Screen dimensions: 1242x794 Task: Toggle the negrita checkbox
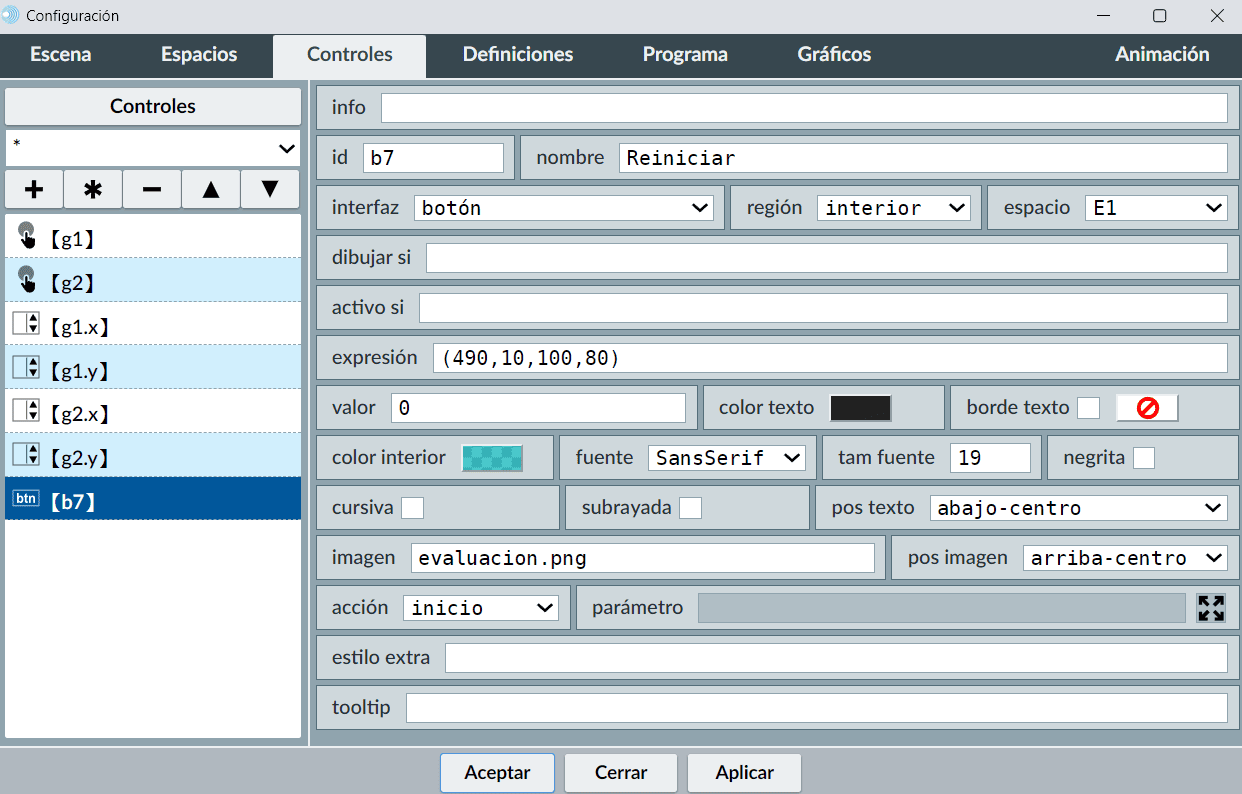tap(1144, 458)
